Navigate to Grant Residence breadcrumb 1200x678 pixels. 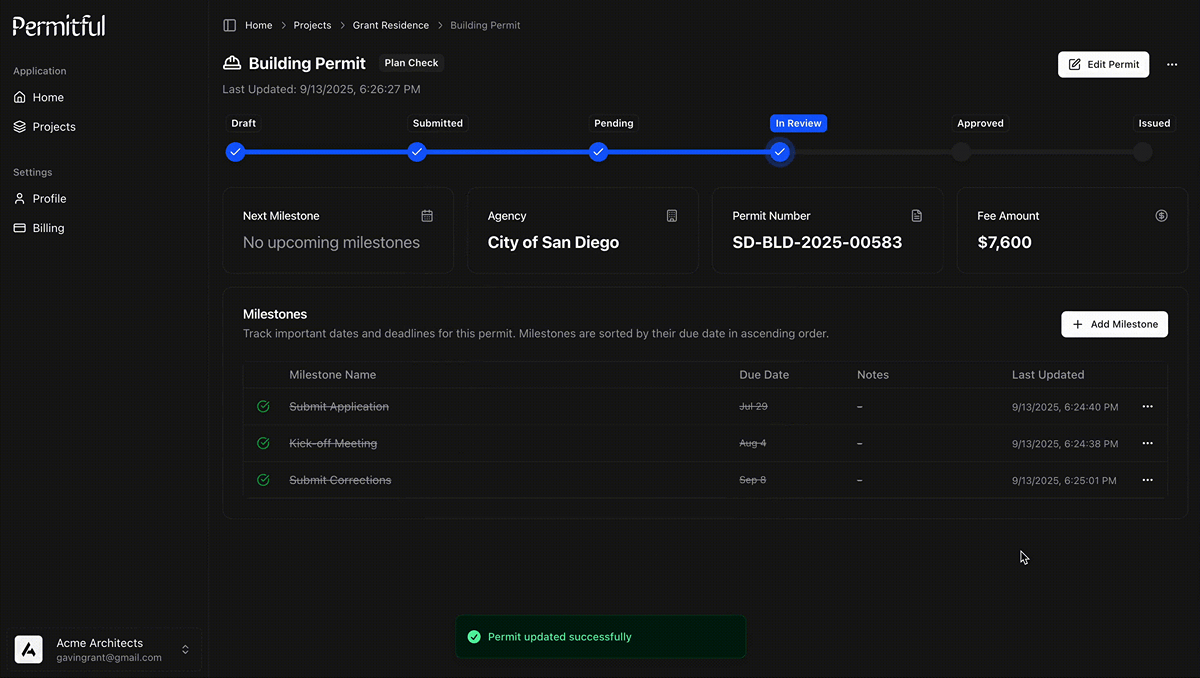390,25
